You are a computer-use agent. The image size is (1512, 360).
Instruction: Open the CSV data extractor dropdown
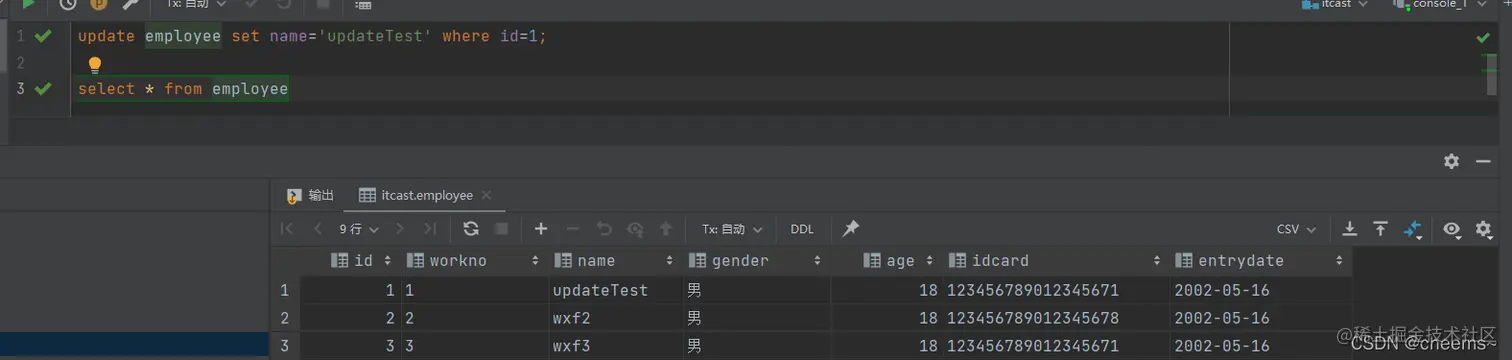(x=1297, y=229)
